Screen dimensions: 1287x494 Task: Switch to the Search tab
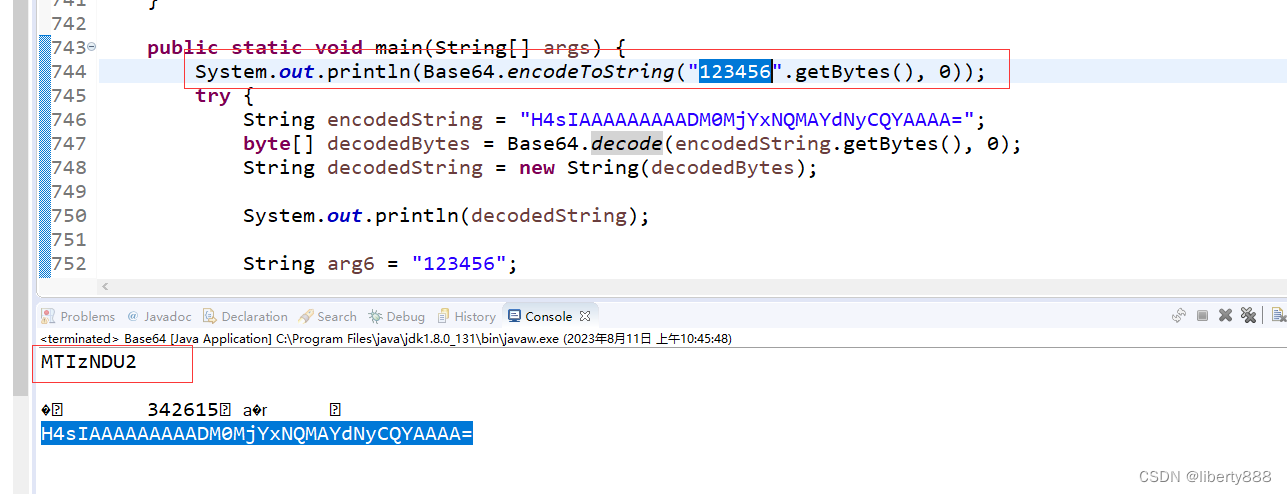[328, 316]
